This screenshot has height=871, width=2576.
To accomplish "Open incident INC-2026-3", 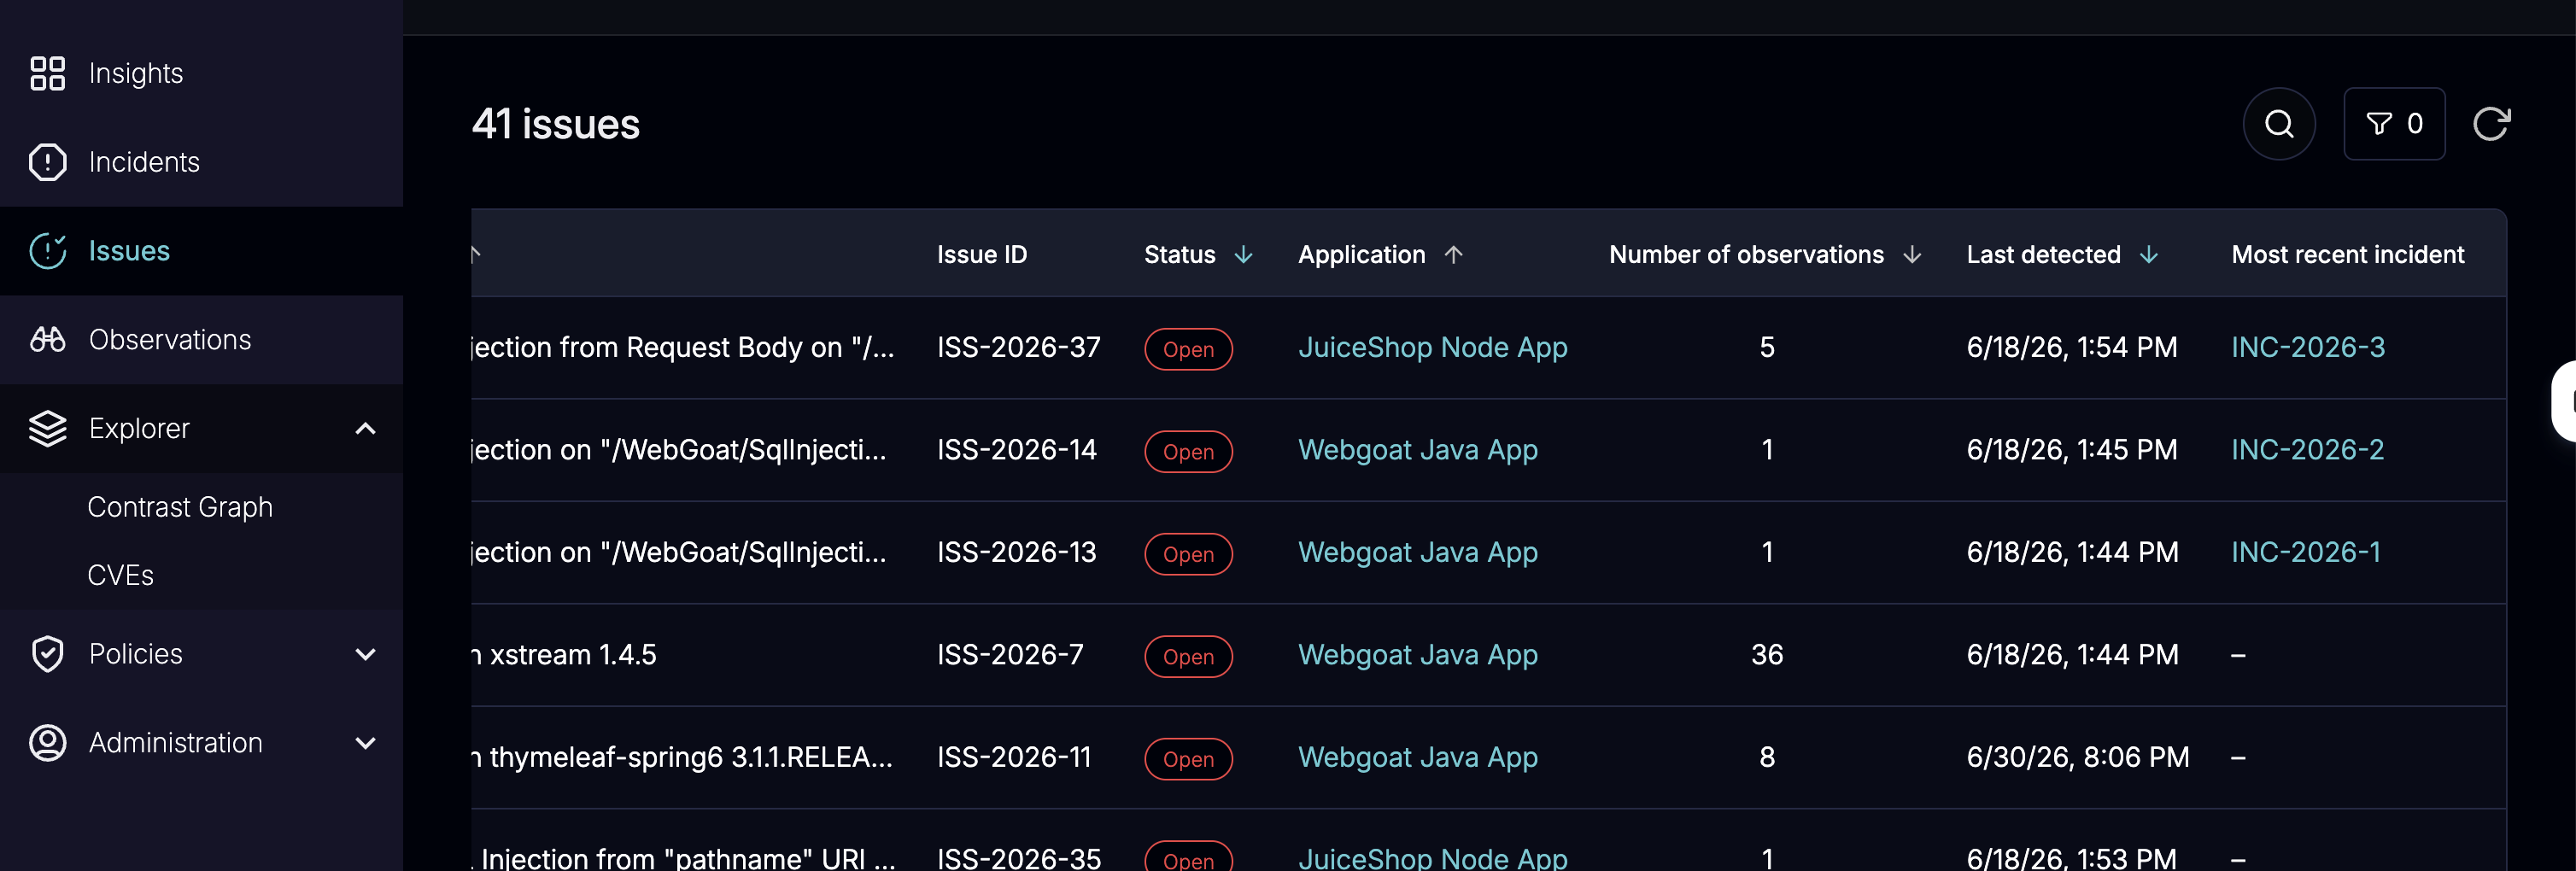I will point(2308,347).
